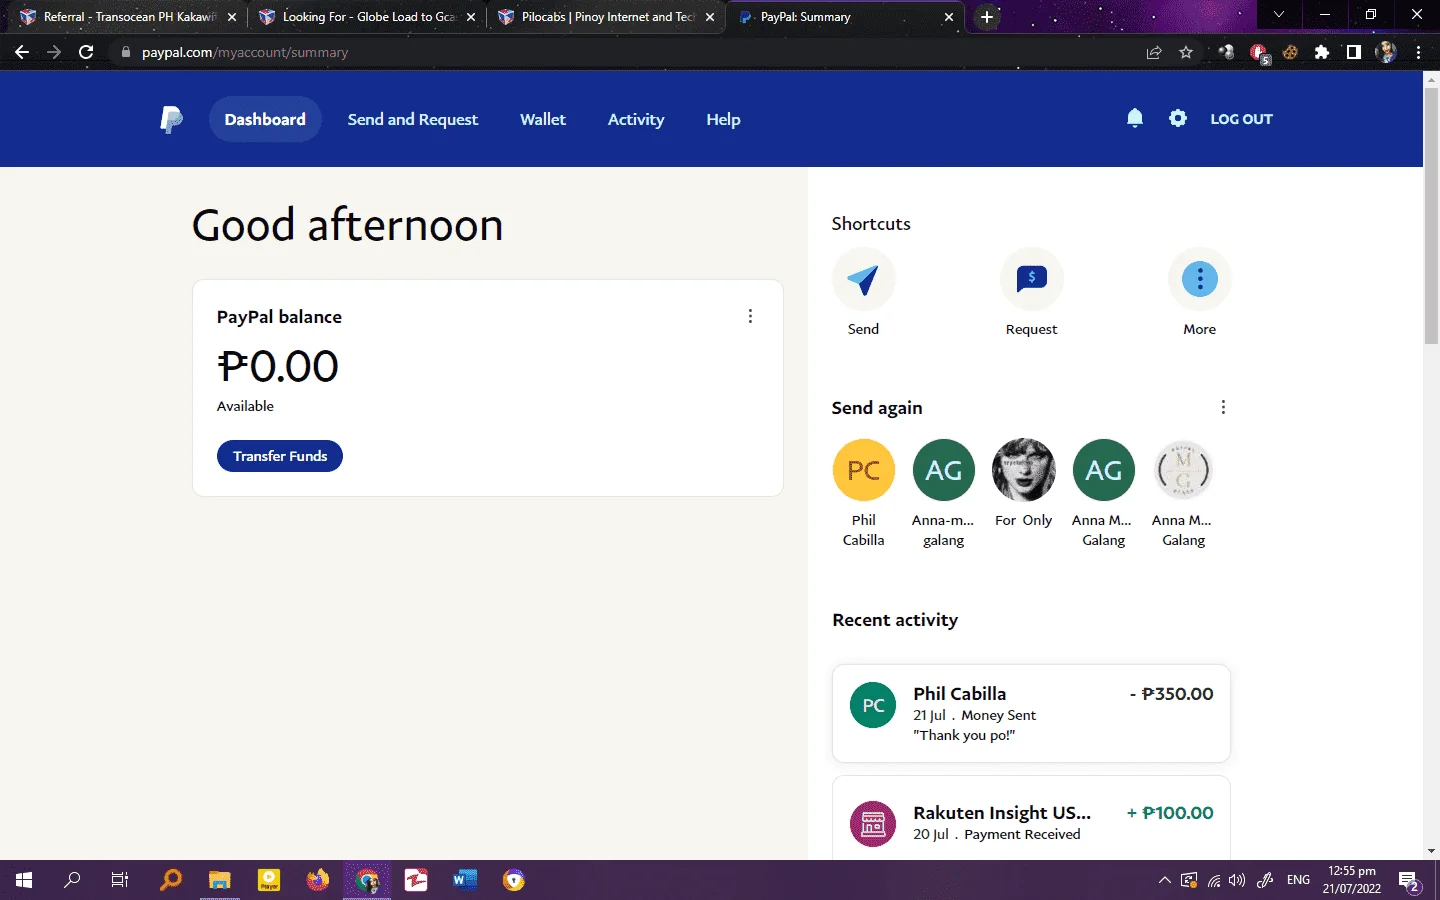Viewport: 1440px width, 900px height.
Task: Select the Anna-m... galang contact avatar
Action: (943, 470)
